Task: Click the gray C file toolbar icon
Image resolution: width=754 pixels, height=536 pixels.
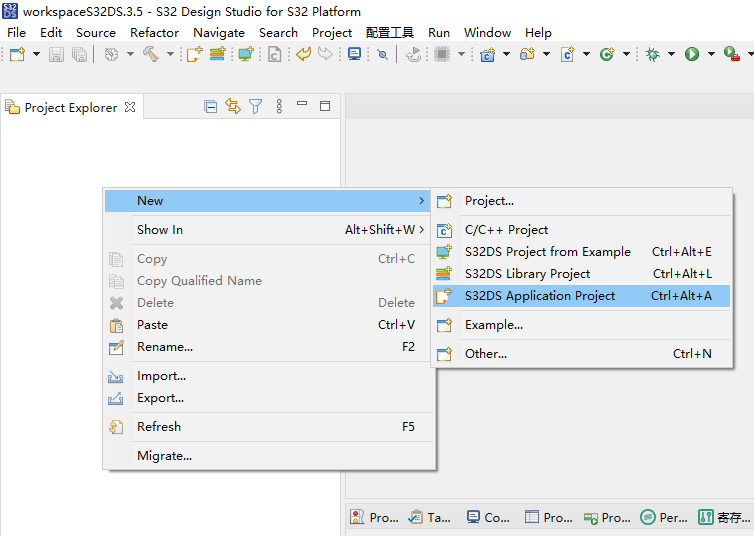Action: pyautogui.click(x=274, y=54)
